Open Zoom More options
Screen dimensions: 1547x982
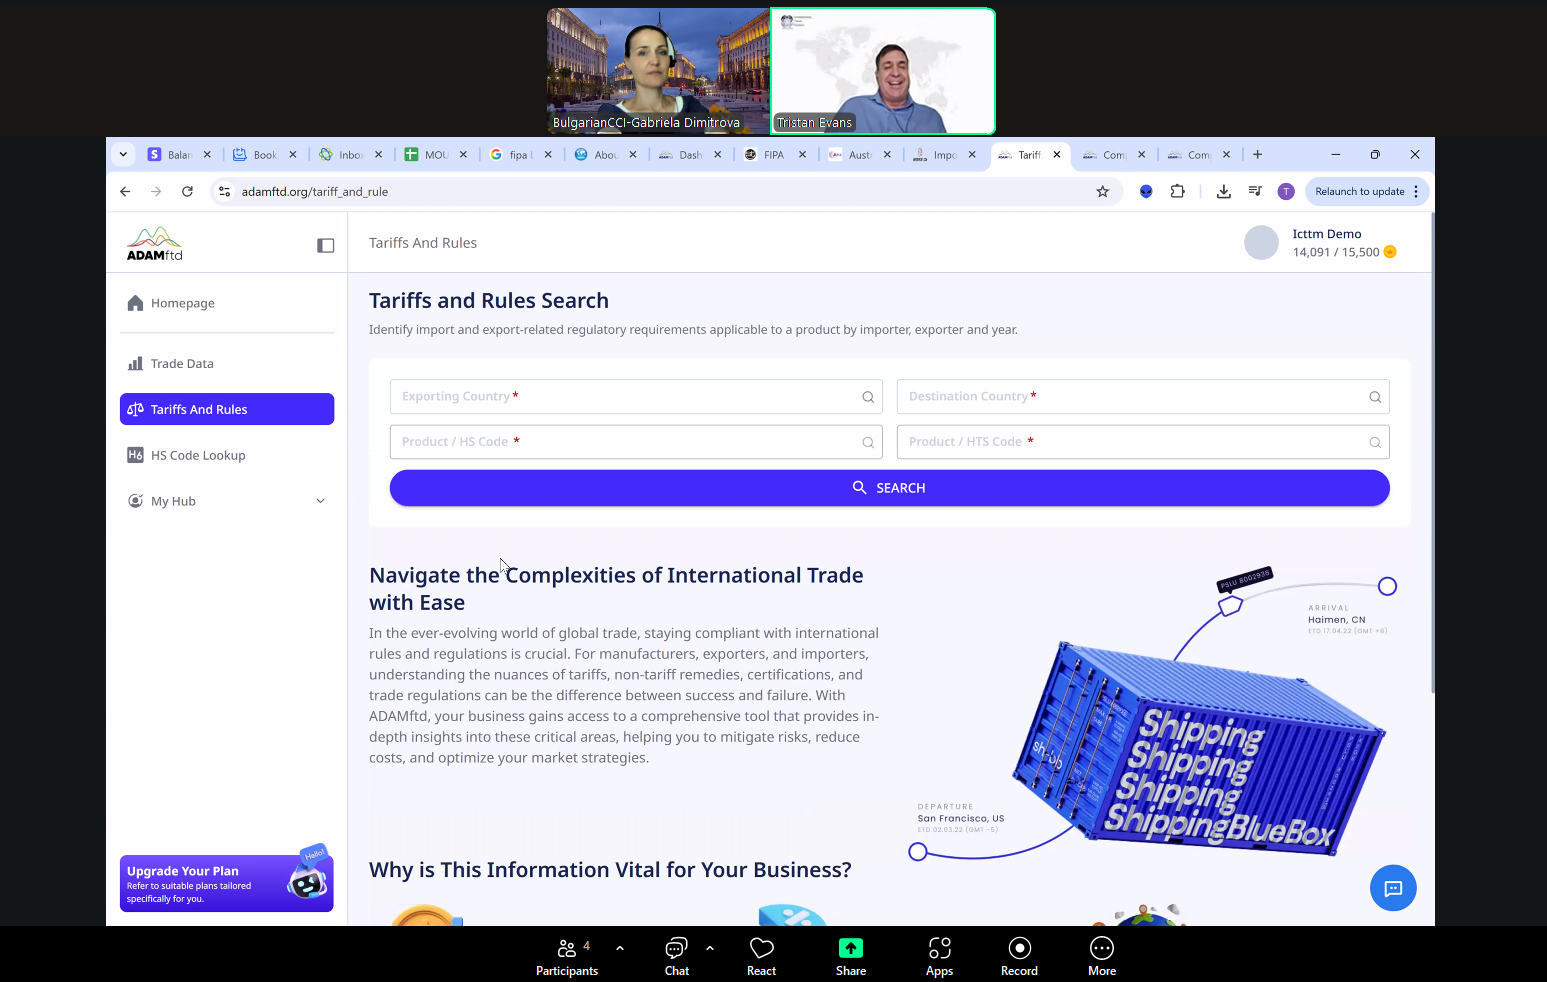pyautogui.click(x=1102, y=956)
